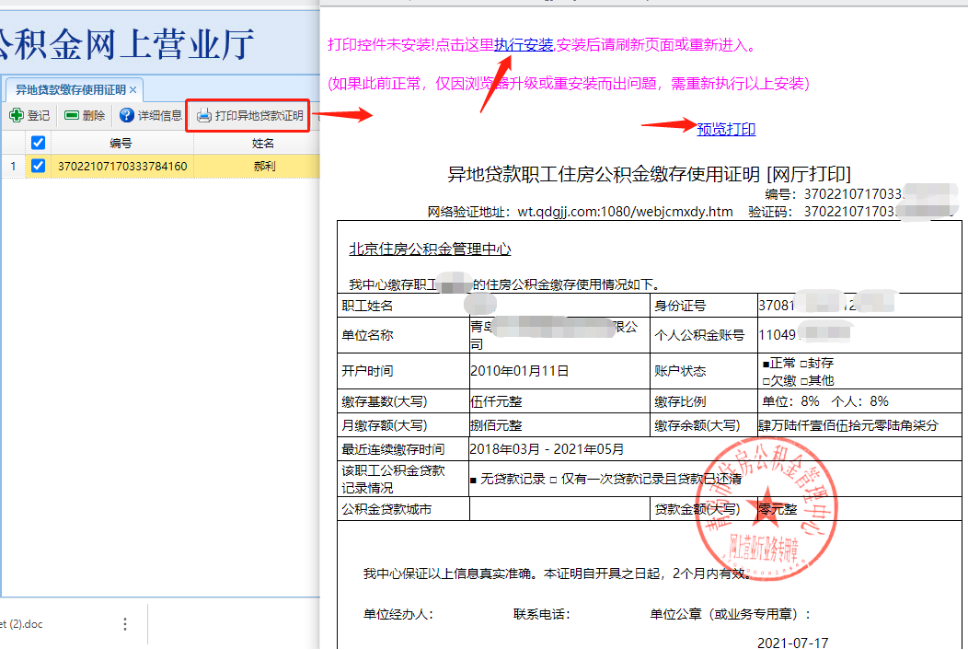
Task: Open the three-dot menu of the downloaded doc
Action: pos(125,624)
